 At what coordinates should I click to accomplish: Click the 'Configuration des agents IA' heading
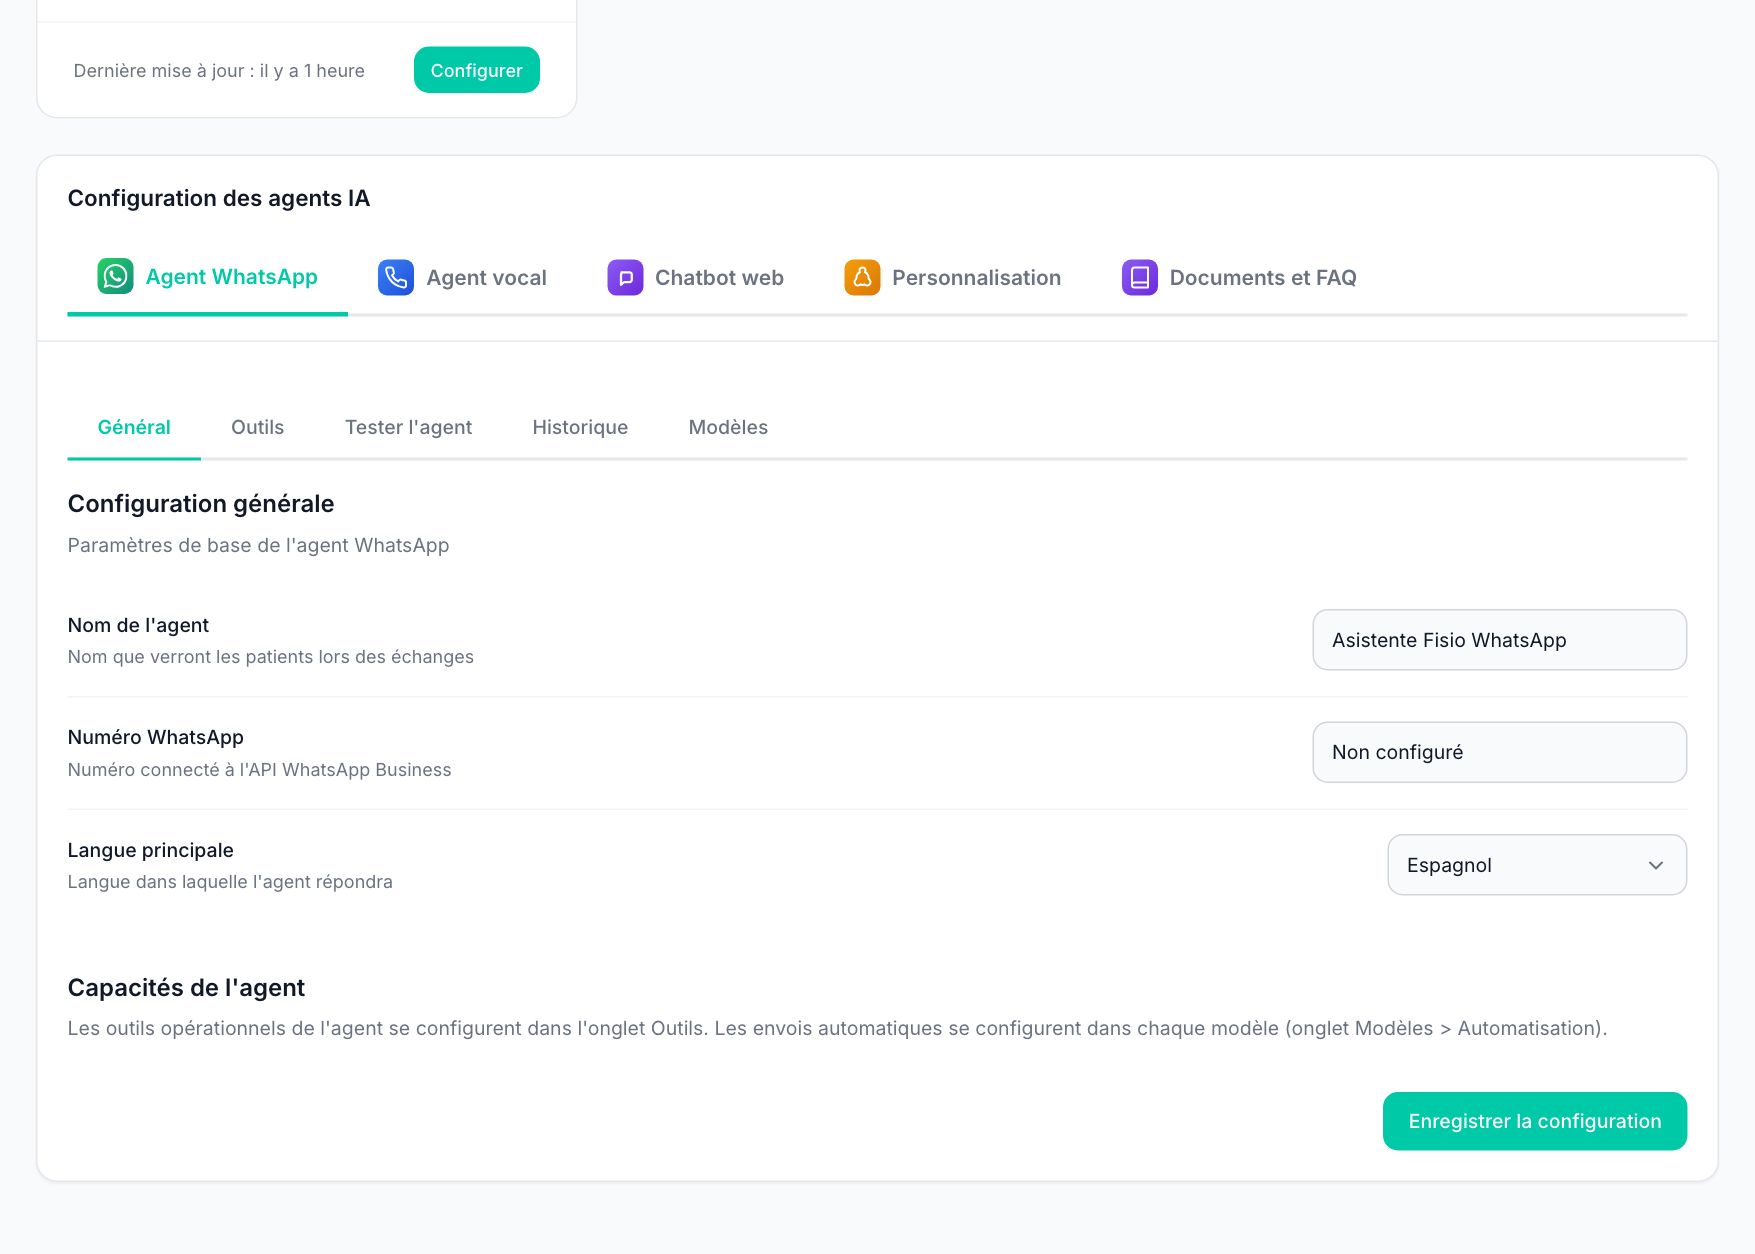click(x=219, y=198)
